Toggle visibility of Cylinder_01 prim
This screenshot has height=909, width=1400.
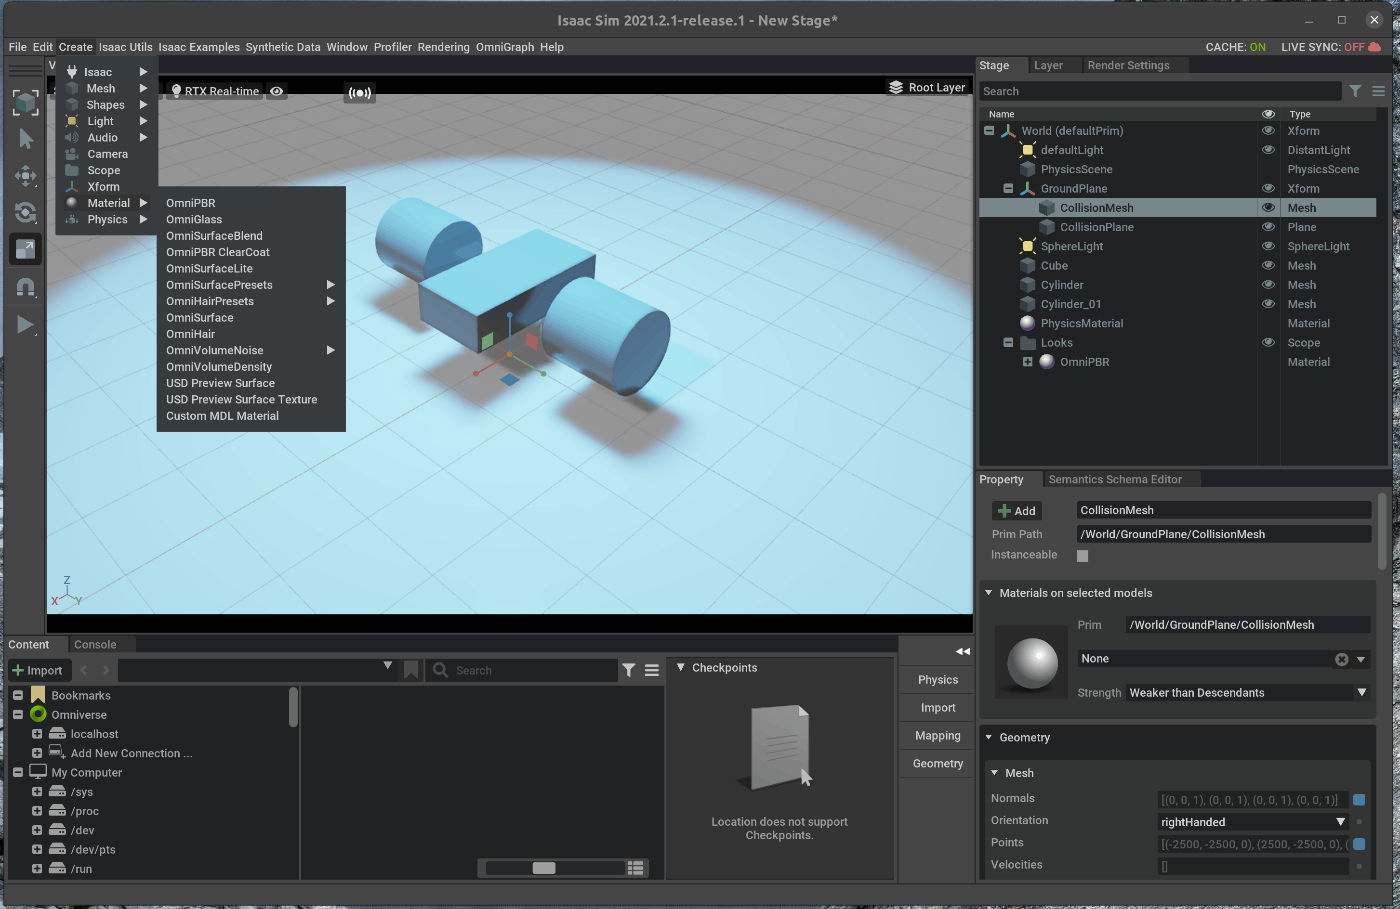tap(1268, 304)
